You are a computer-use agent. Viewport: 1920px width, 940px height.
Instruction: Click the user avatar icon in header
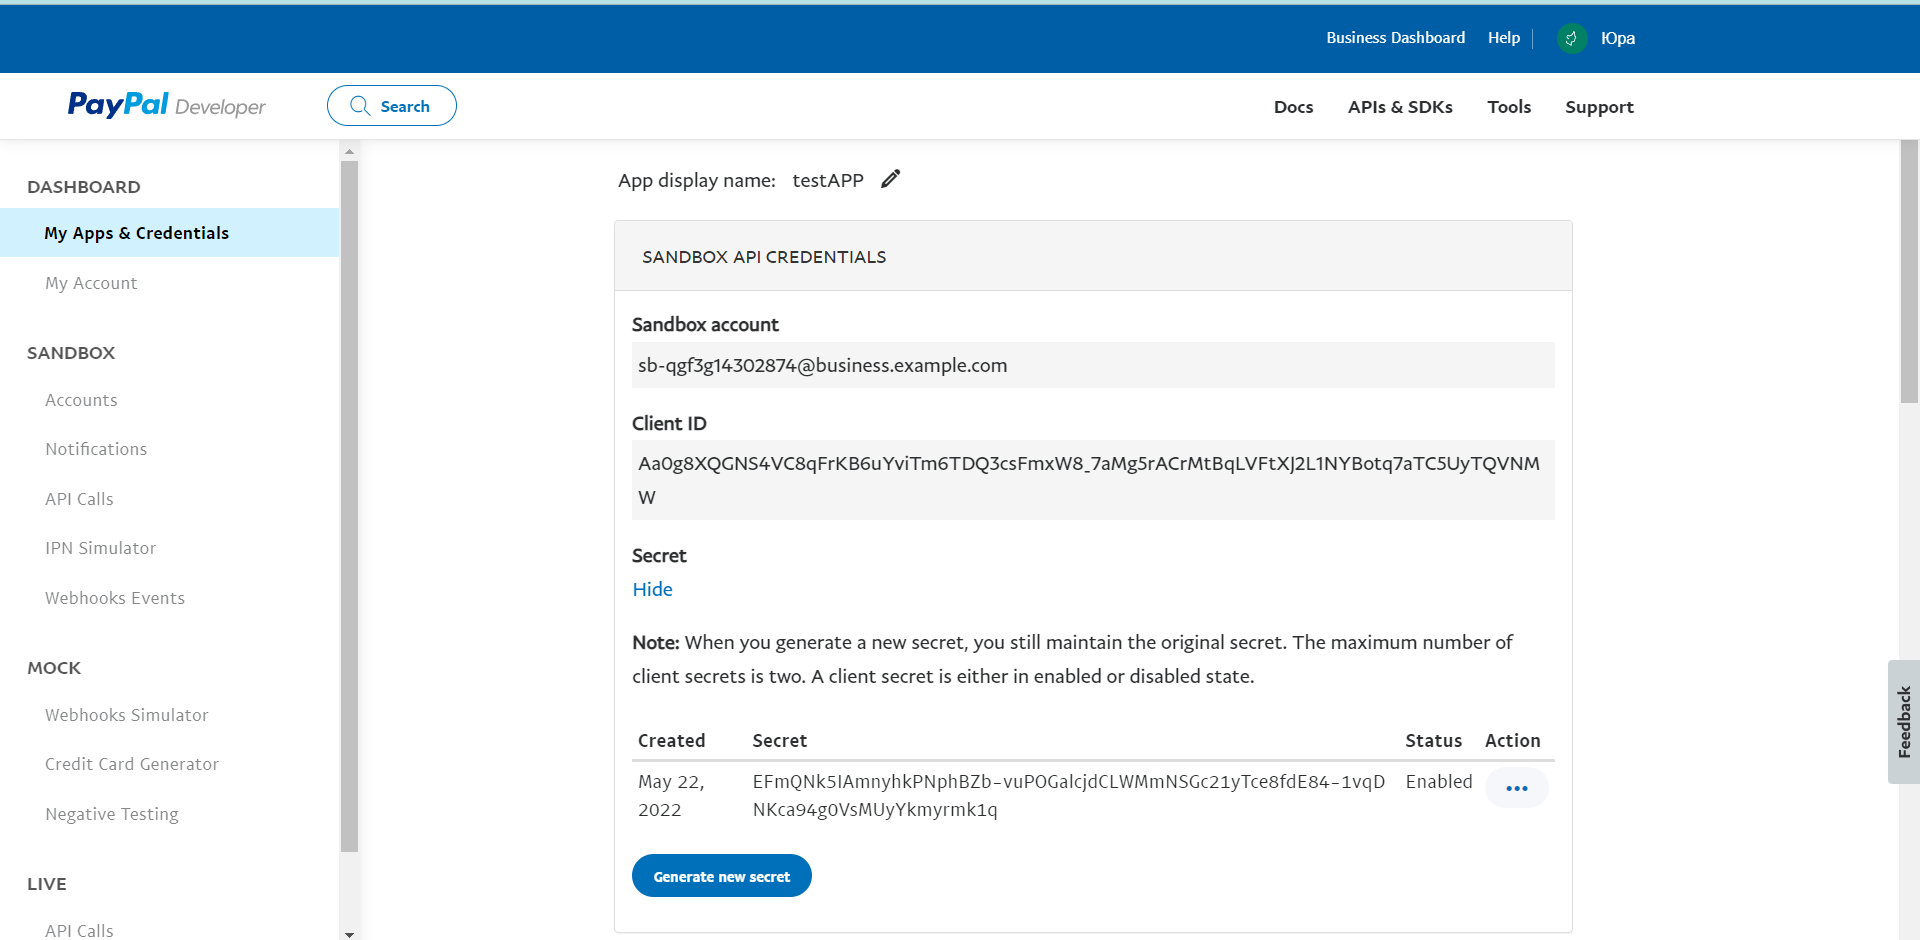[x=1571, y=38]
